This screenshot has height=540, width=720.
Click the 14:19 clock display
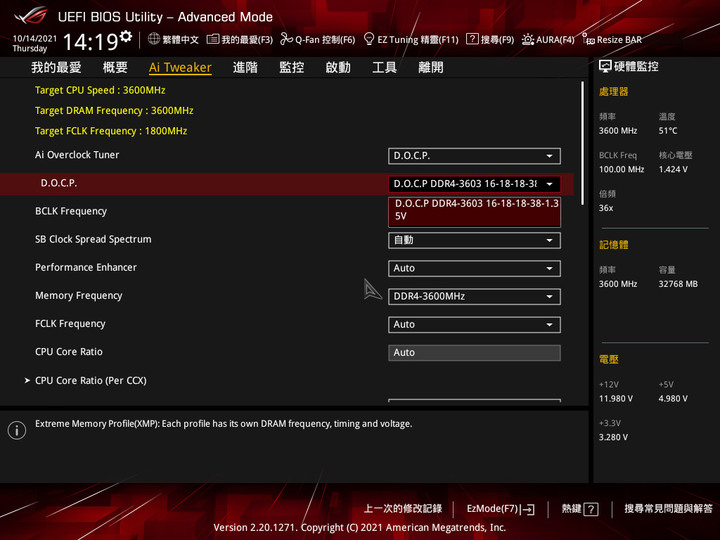point(90,42)
